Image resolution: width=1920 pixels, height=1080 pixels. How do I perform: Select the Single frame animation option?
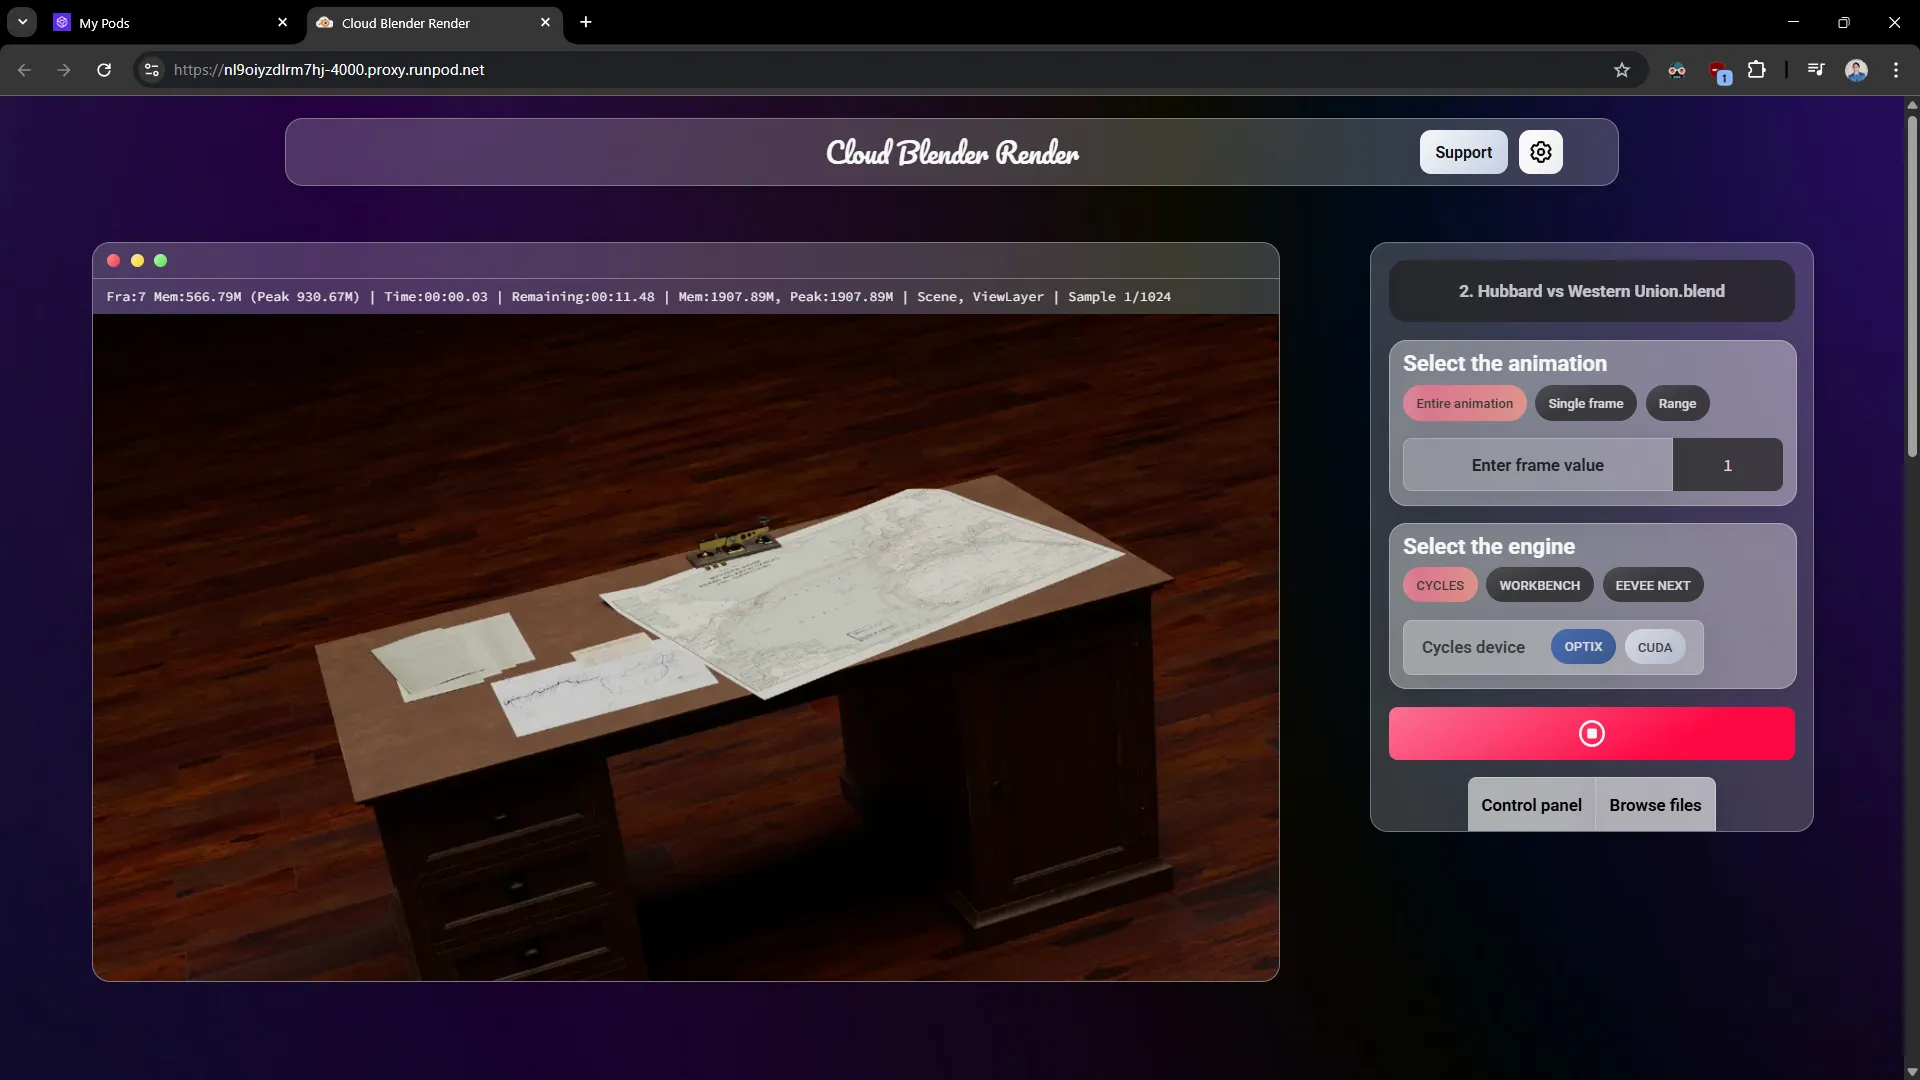pyautogui.click(x=1586, y=403)
